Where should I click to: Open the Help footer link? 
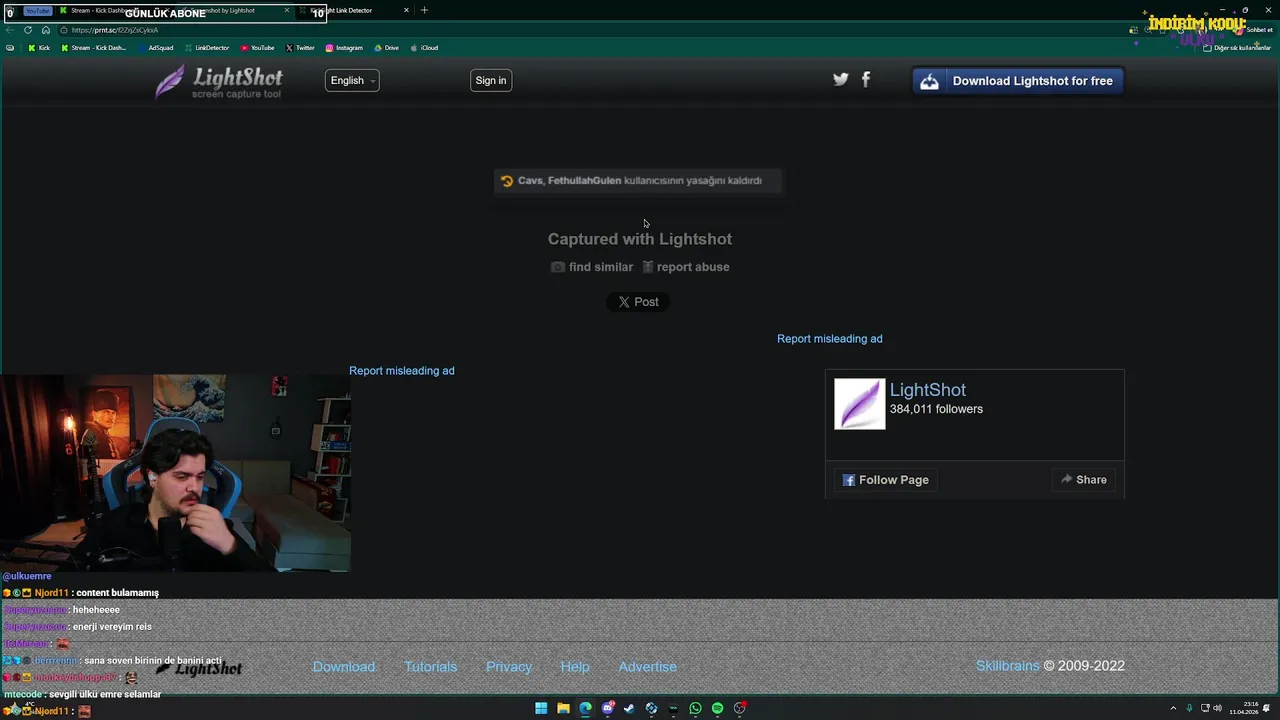pos(575,667)
